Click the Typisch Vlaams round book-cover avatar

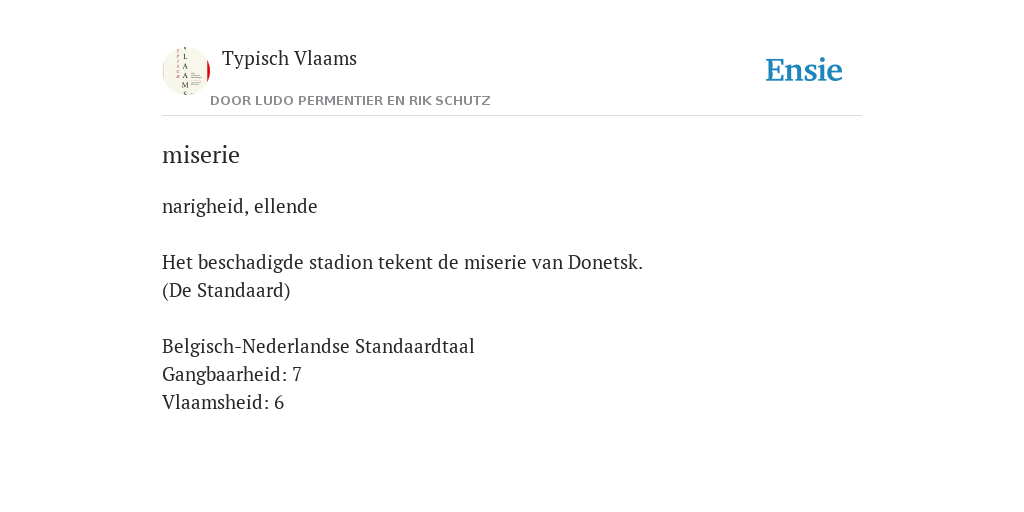pos(186,71)
